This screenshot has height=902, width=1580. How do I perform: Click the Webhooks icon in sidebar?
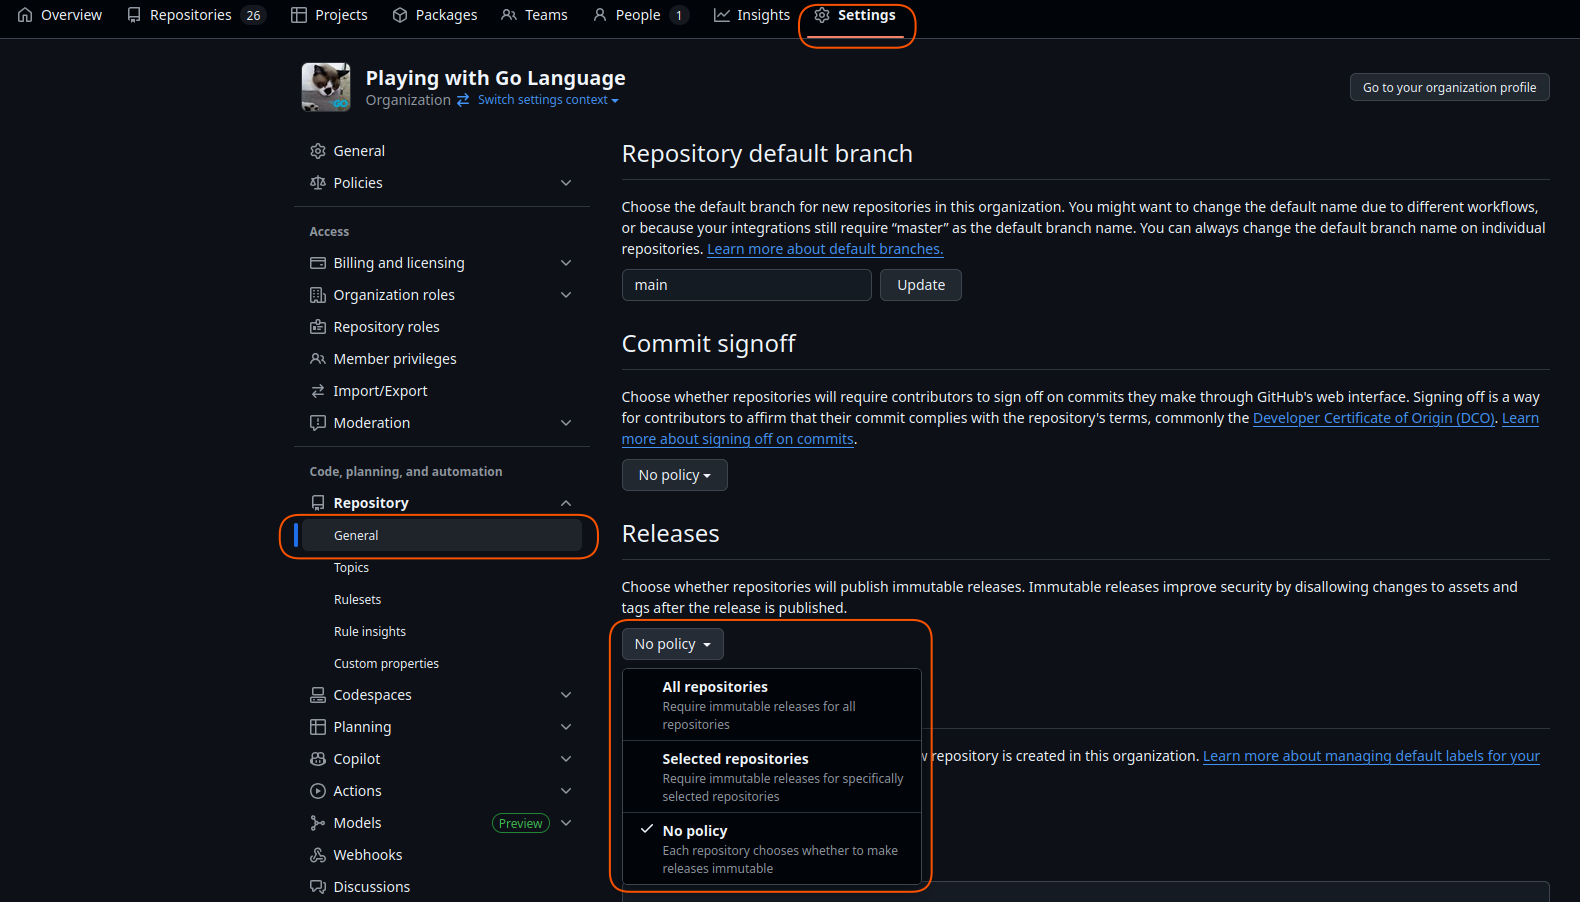[318, 855]
